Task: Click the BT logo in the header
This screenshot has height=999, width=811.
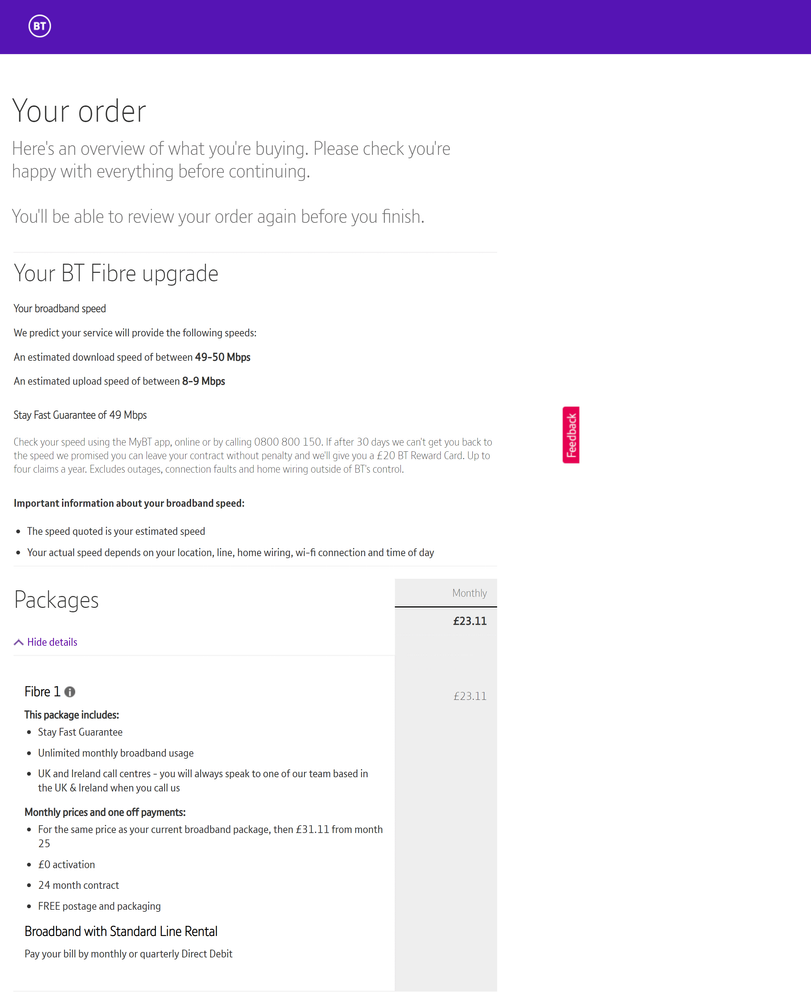Action: (x=39, y=27)
